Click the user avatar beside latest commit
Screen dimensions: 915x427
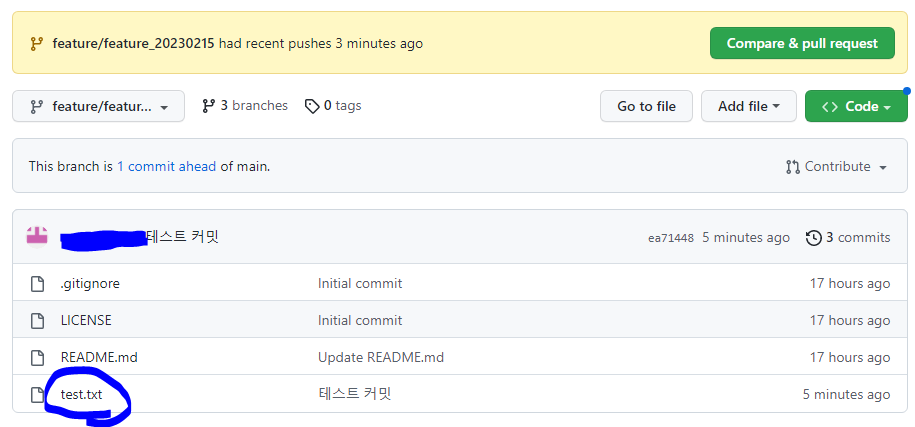pos(37,237)
